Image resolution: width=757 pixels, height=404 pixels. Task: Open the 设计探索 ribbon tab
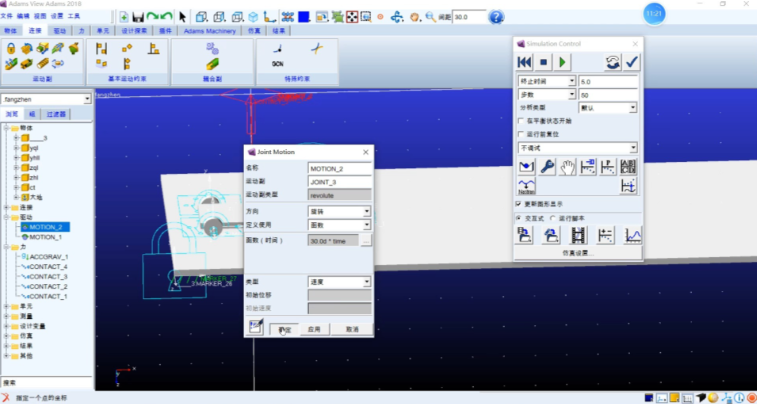coord(135,31)
